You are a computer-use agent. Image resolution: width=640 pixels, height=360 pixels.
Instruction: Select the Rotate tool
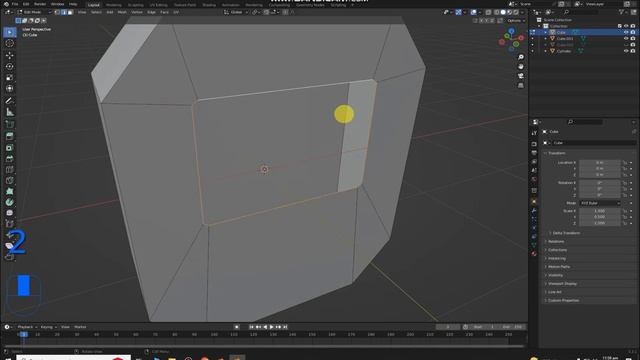9,67
